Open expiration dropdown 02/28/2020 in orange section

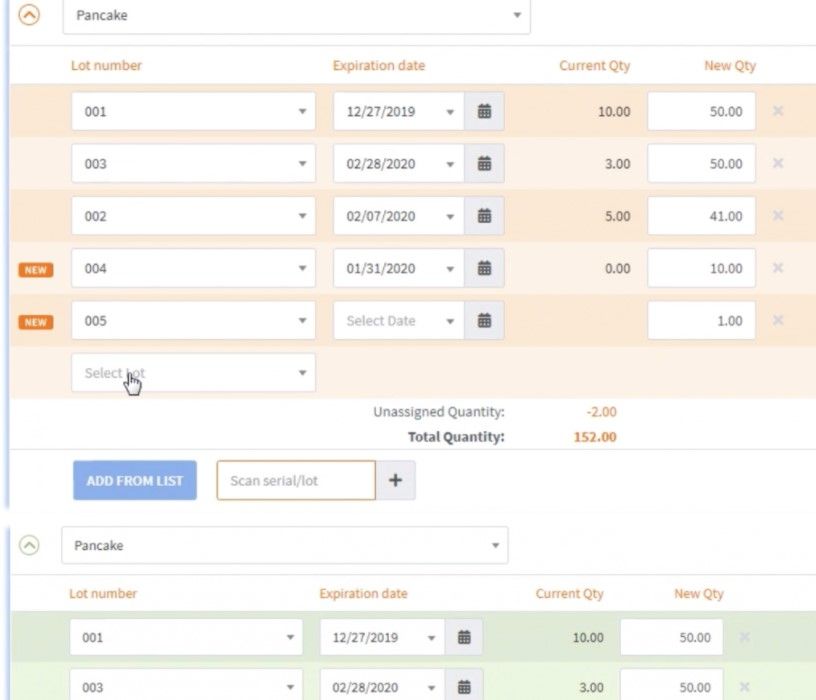click(x=399, y=163)
